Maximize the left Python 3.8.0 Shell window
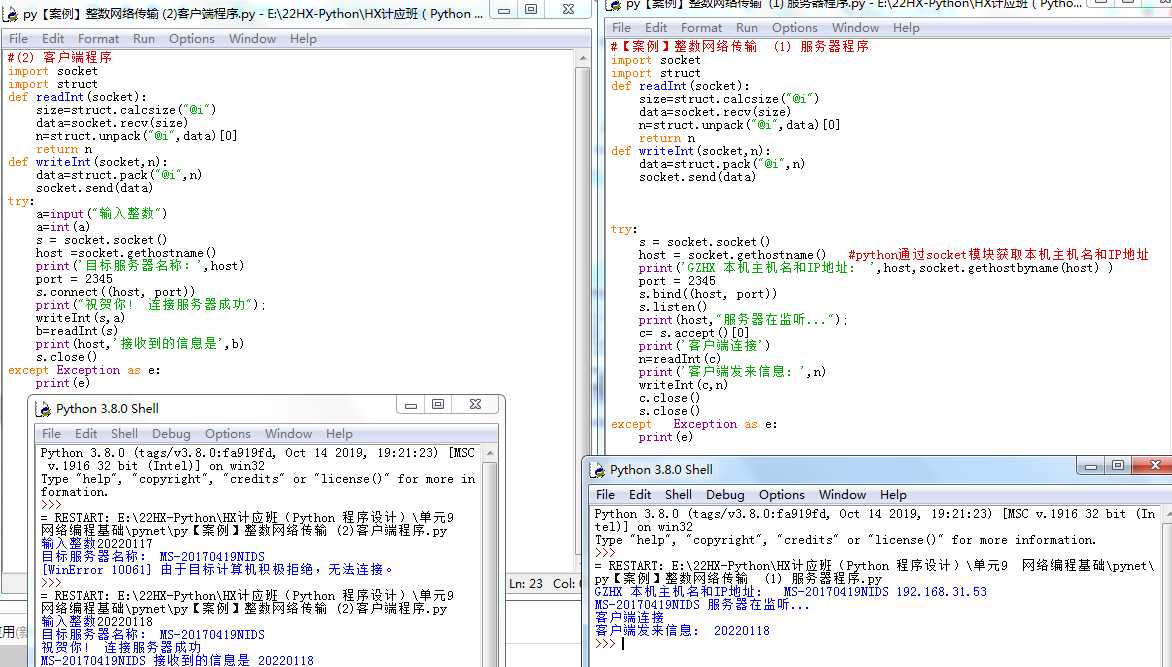Viewport: 1172px width, 667px height. coord(438,405)
